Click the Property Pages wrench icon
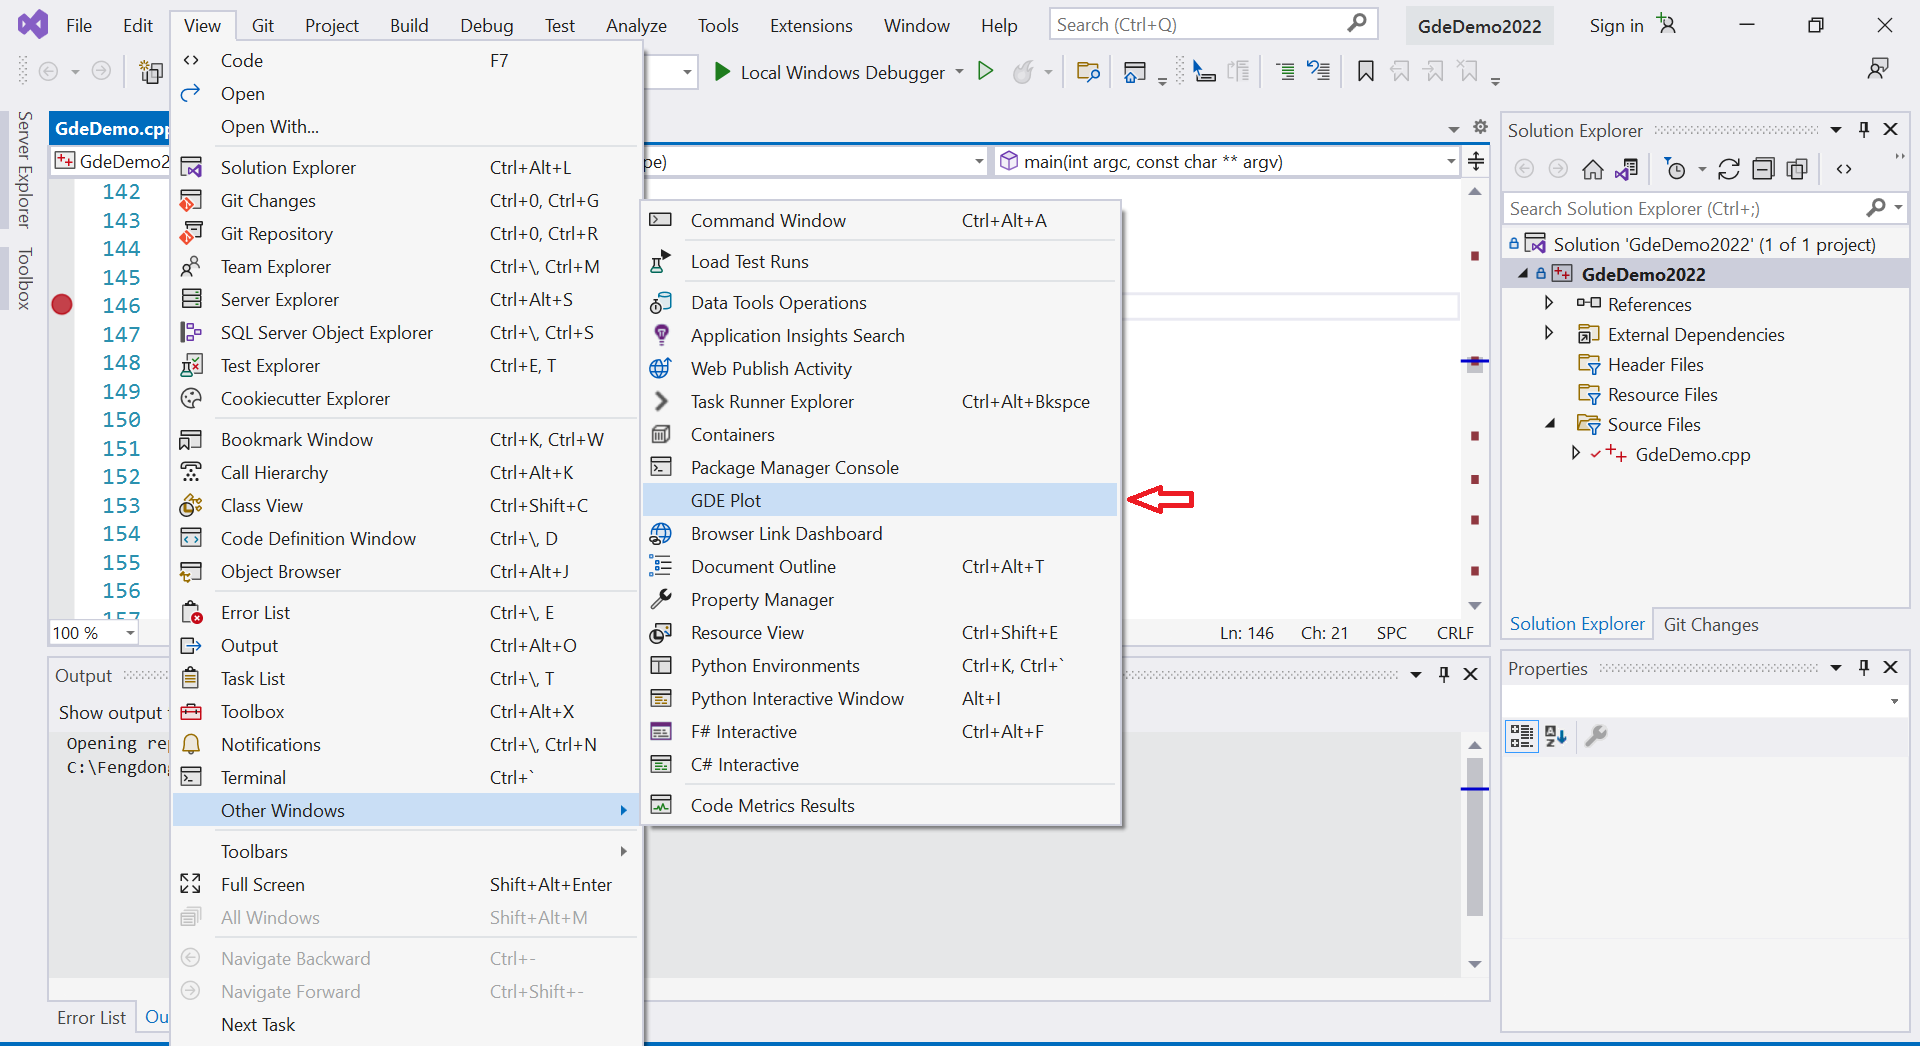1924x1046 pixels. (1596, 736)
